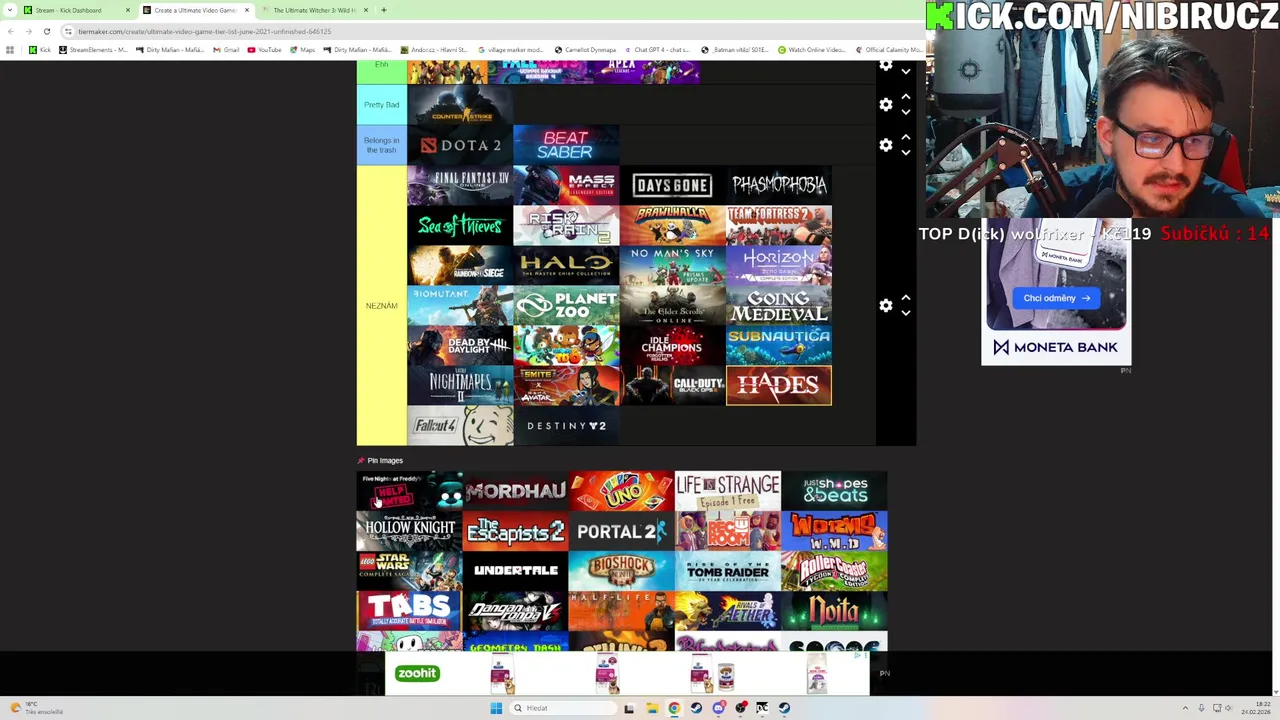Select the Beat Saber game image

coord(566,146)
